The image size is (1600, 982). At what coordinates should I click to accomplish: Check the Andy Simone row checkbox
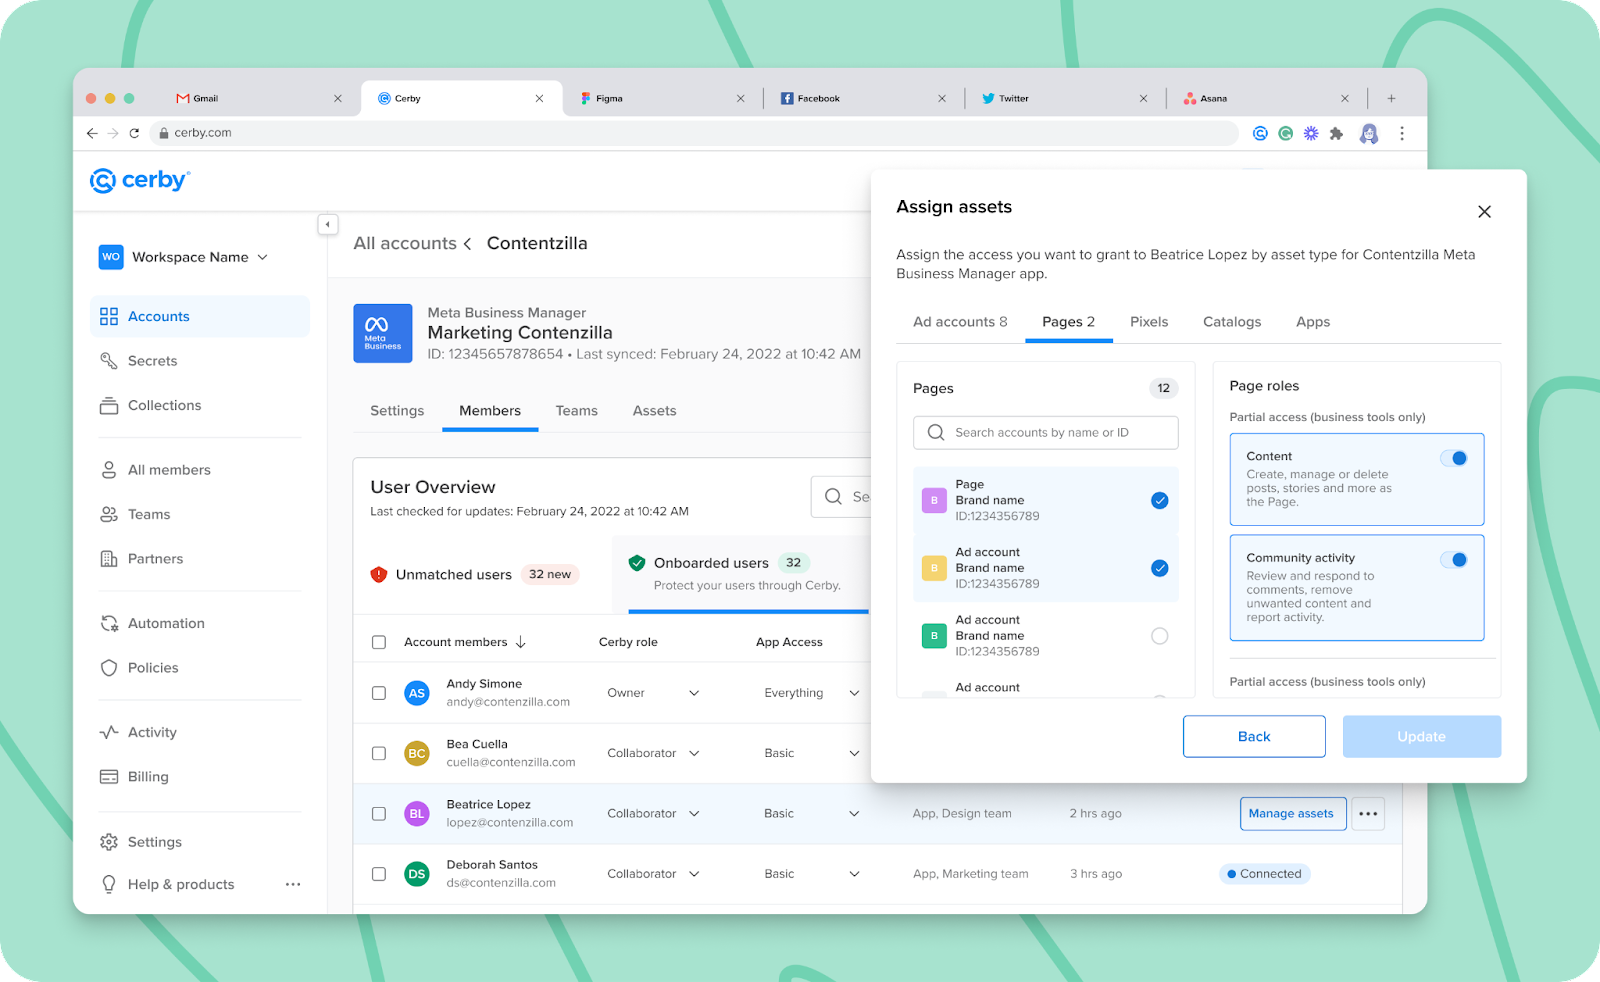[x=379, y=693]
